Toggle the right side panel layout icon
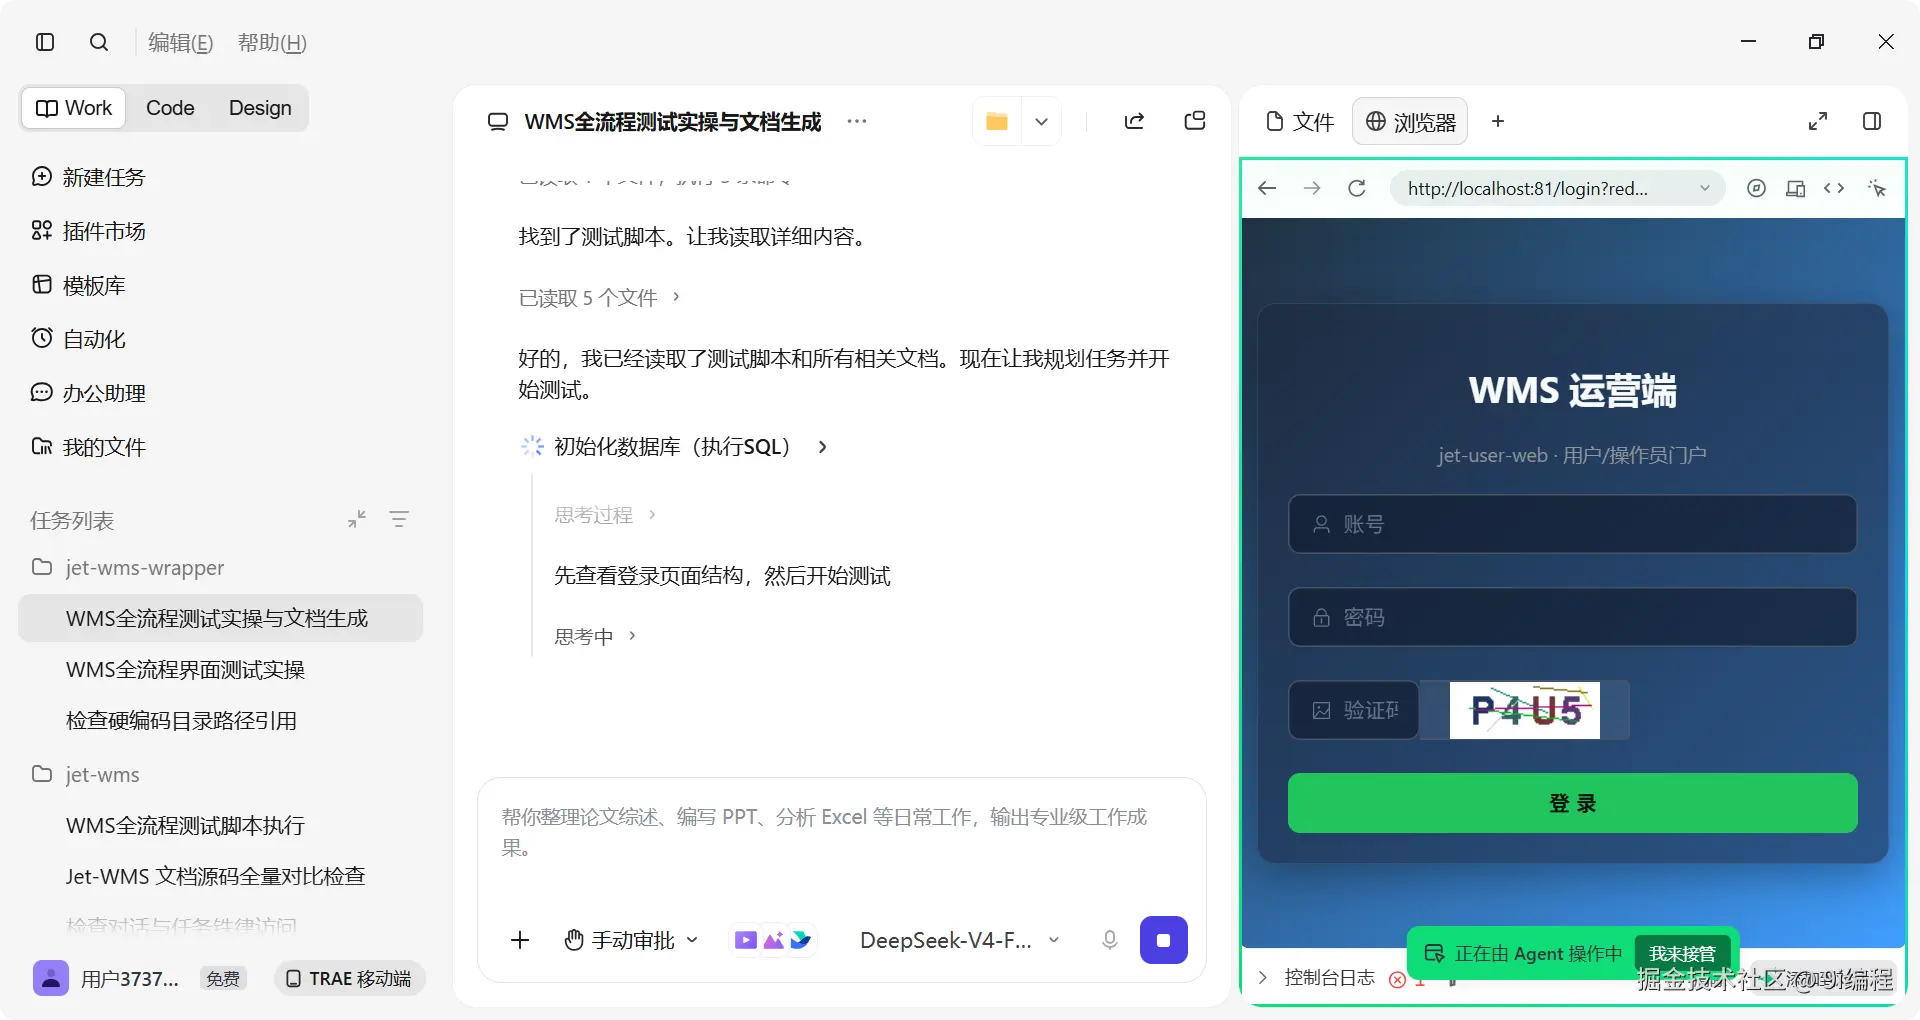The image size is (1920, 1020). click(x=1872, y=121)
